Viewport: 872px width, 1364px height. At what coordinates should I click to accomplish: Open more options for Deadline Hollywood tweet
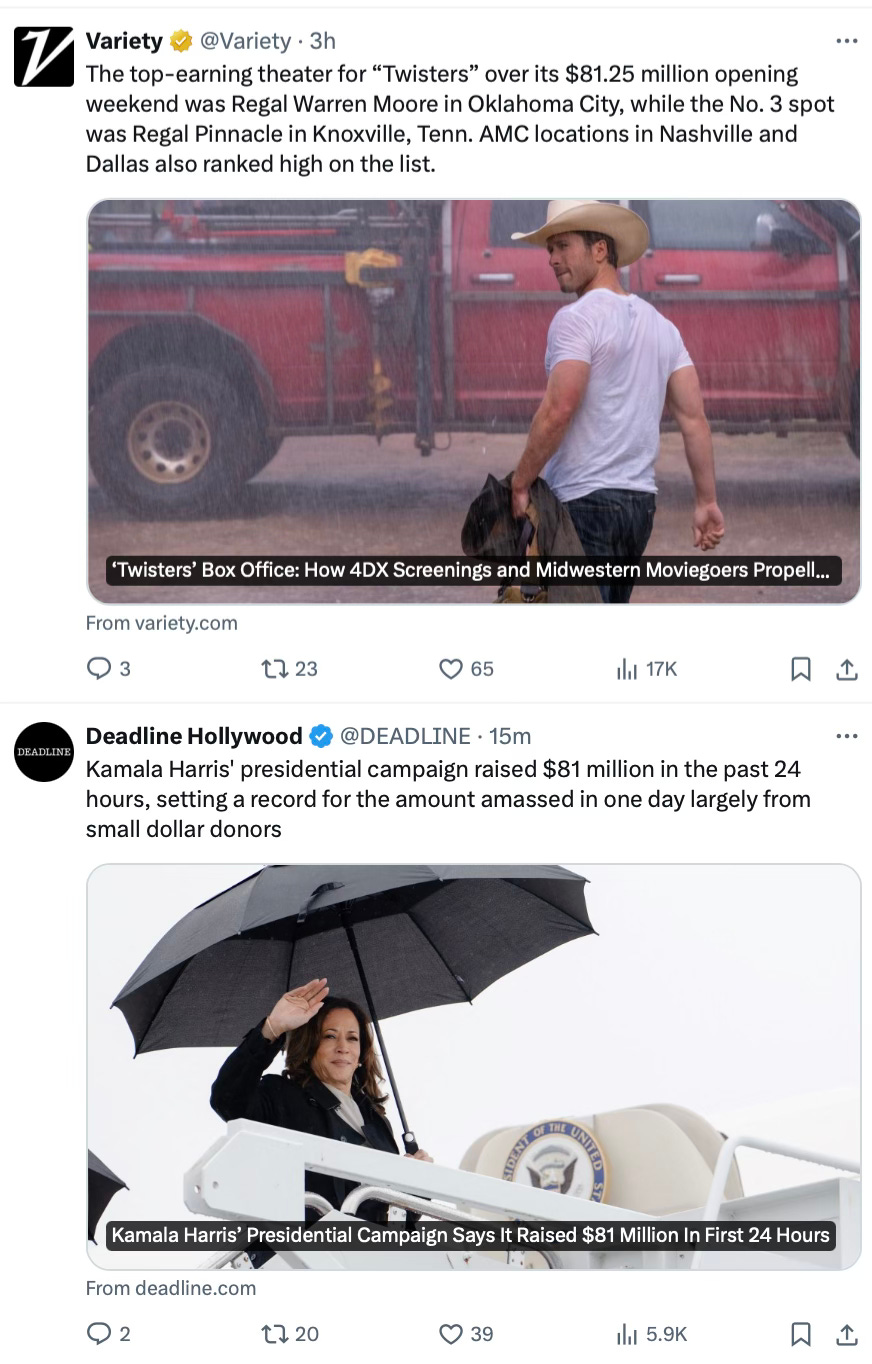(x=846, y=736)
